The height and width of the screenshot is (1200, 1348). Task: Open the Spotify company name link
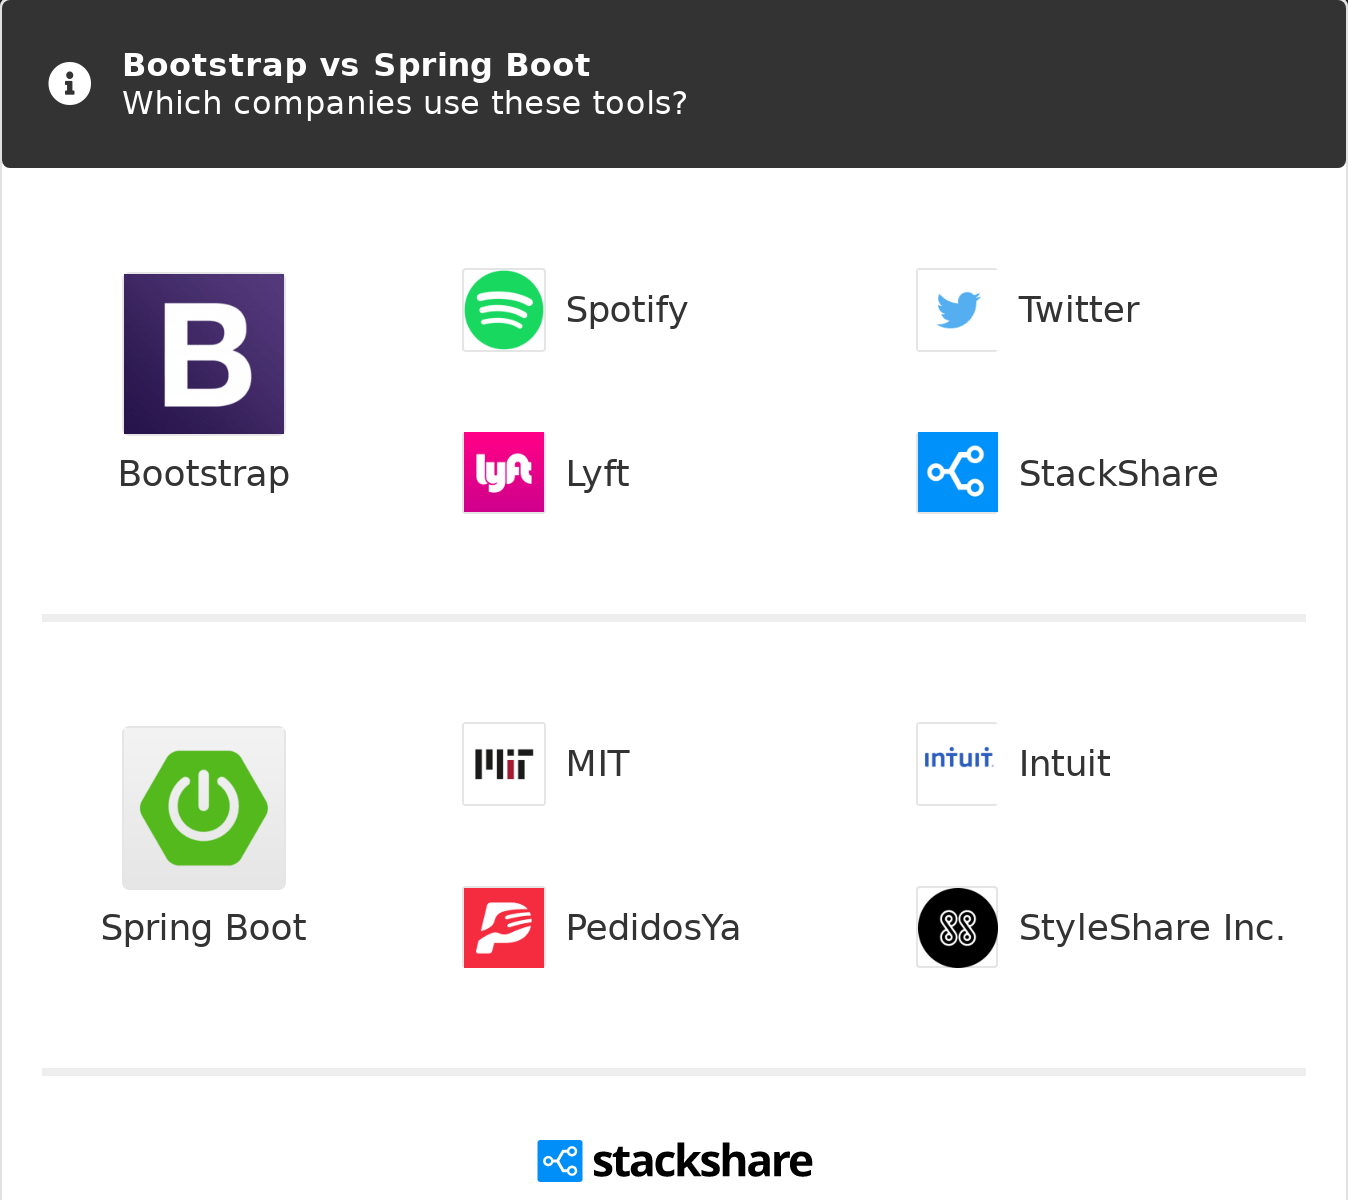pos(627,310)
